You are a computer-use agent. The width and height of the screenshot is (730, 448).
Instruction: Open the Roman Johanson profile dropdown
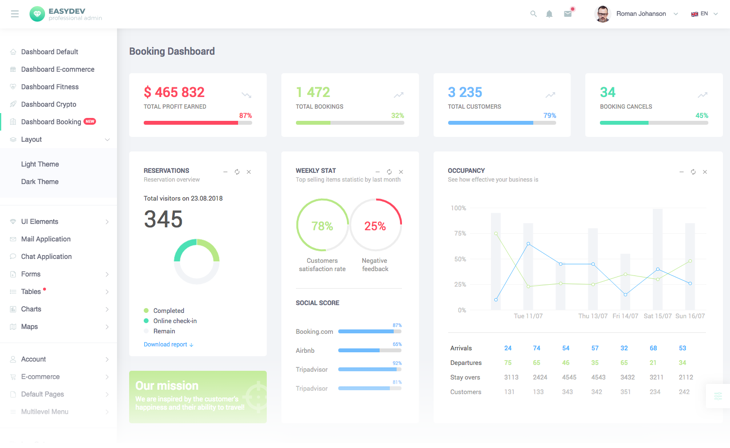[636, 14]
